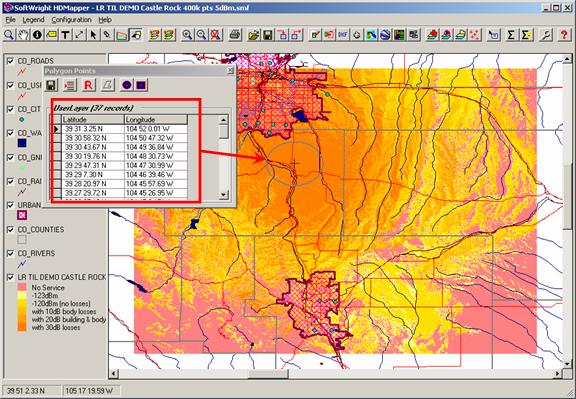
Task: Toggle the CO_COUNTIES layer checkbox
Action: [10, 230]
